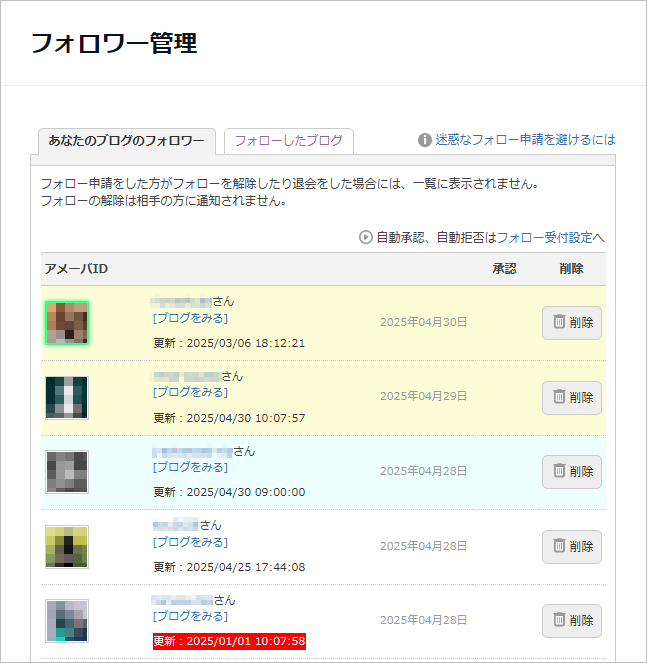Click the info icon beside 迷惑なフォロー申請を避けるには

tap(424, 140)
